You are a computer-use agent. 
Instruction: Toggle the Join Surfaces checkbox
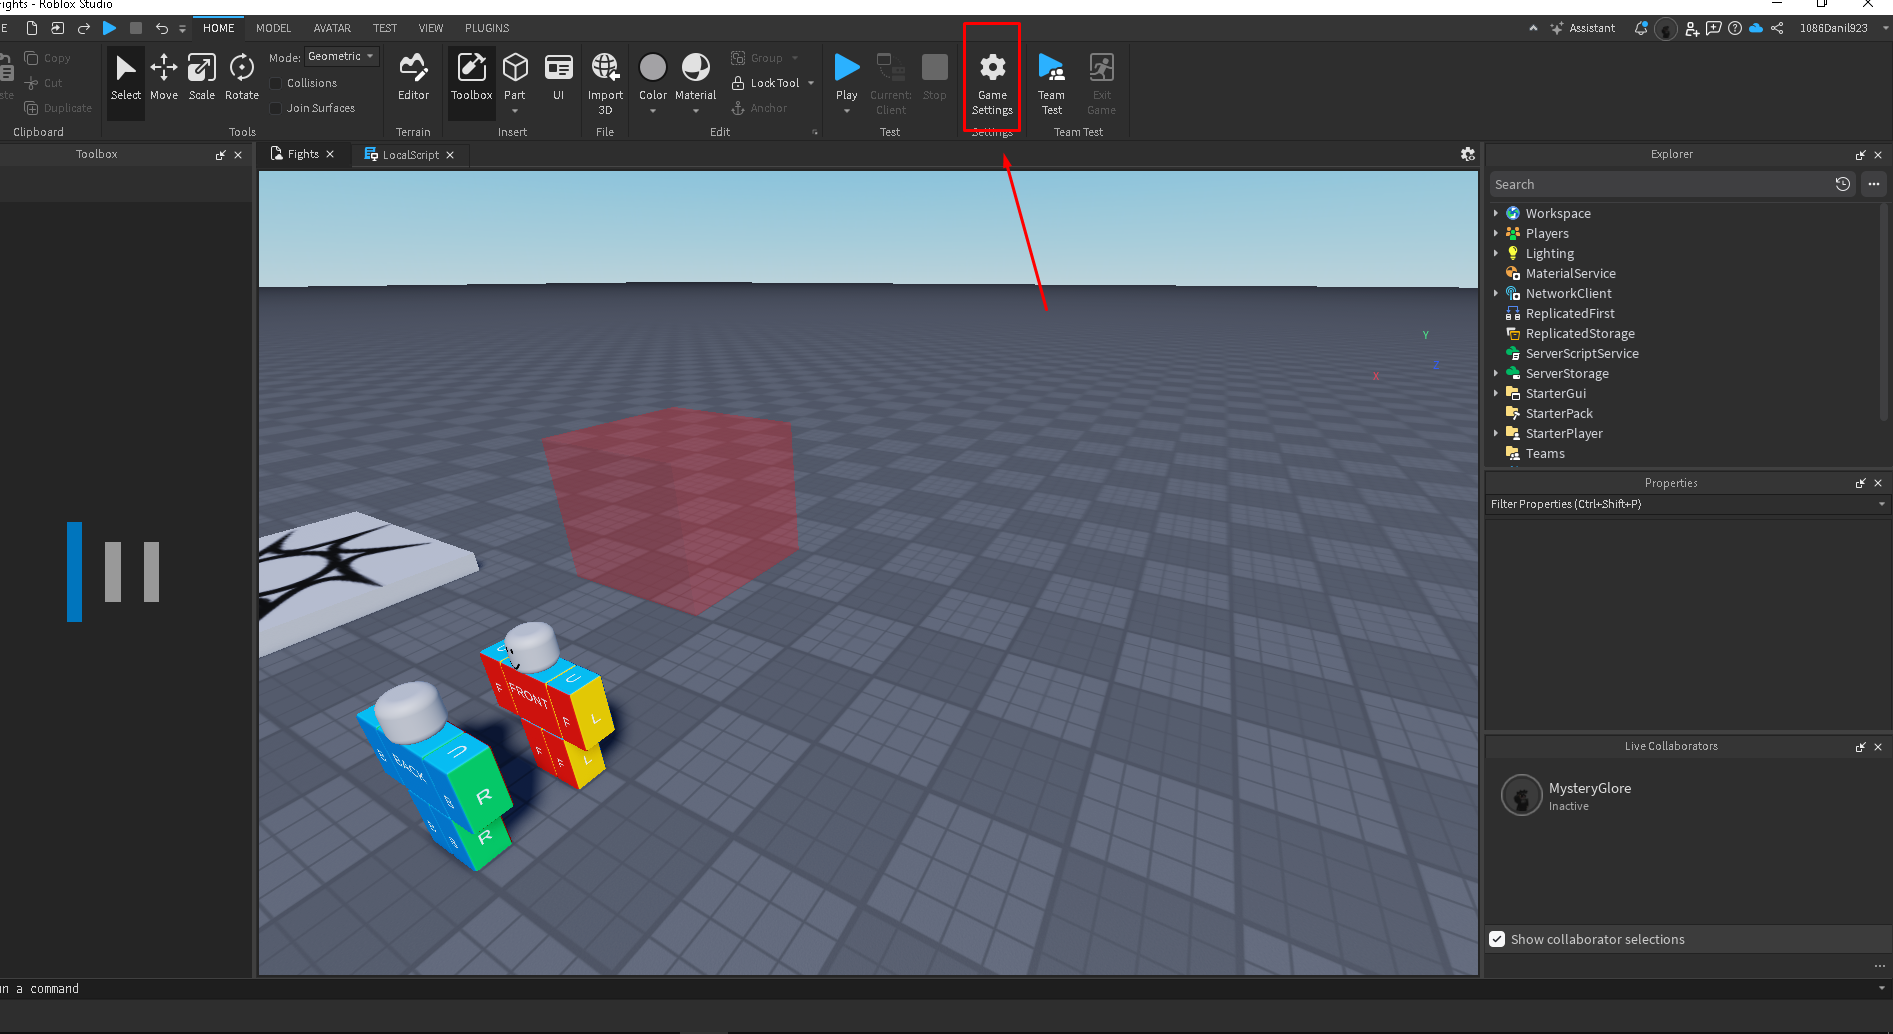point(276,108)
